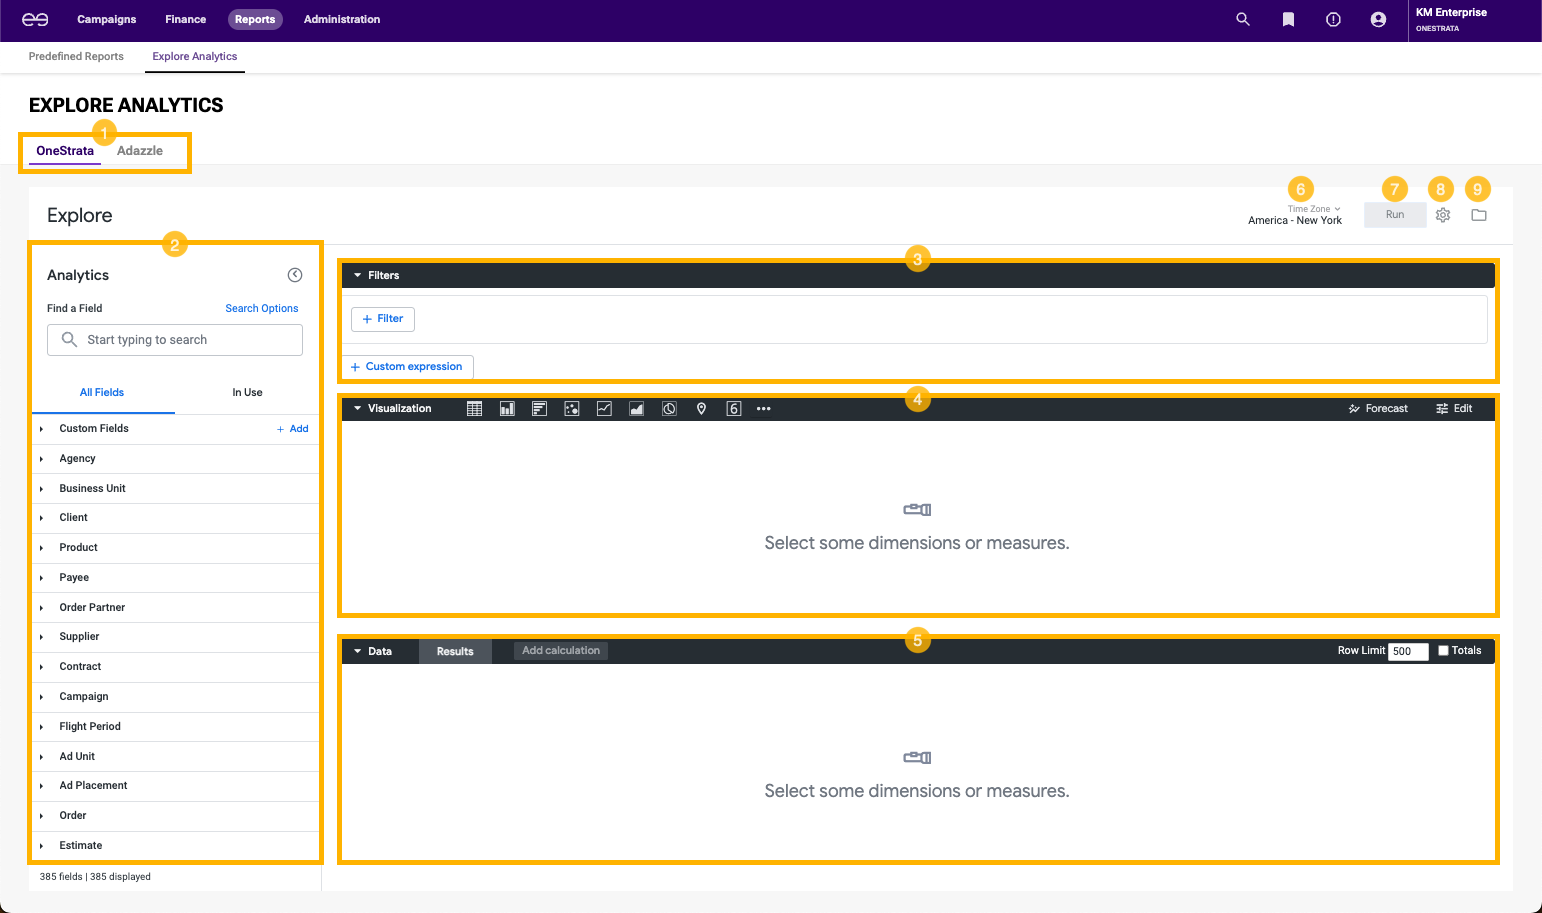1542x913 pixels.
Task: Expand the Campaign field group
Action: coord(84,697)
